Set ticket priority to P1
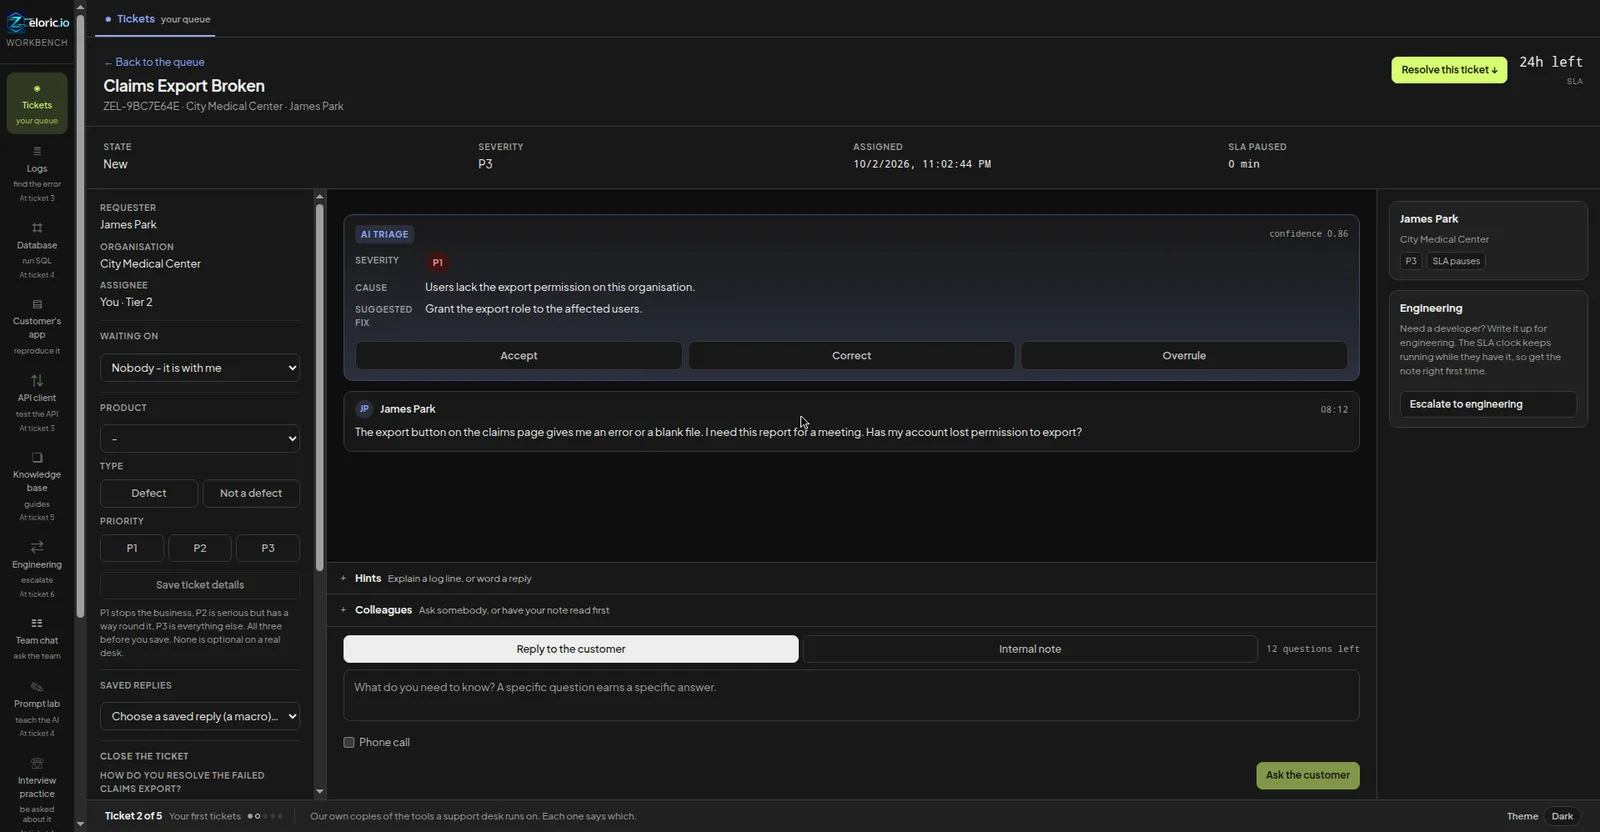 point(132,548)
